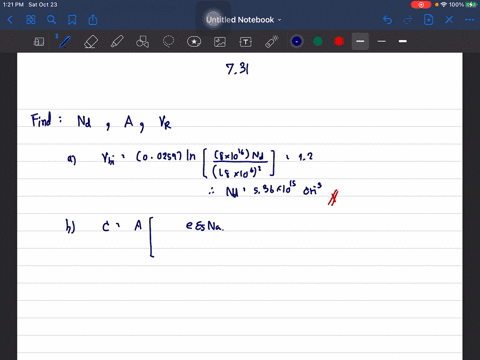Select the Eraser tool
Image resolution: width=480 pixels, height=360 pixels.
[91, 42]
